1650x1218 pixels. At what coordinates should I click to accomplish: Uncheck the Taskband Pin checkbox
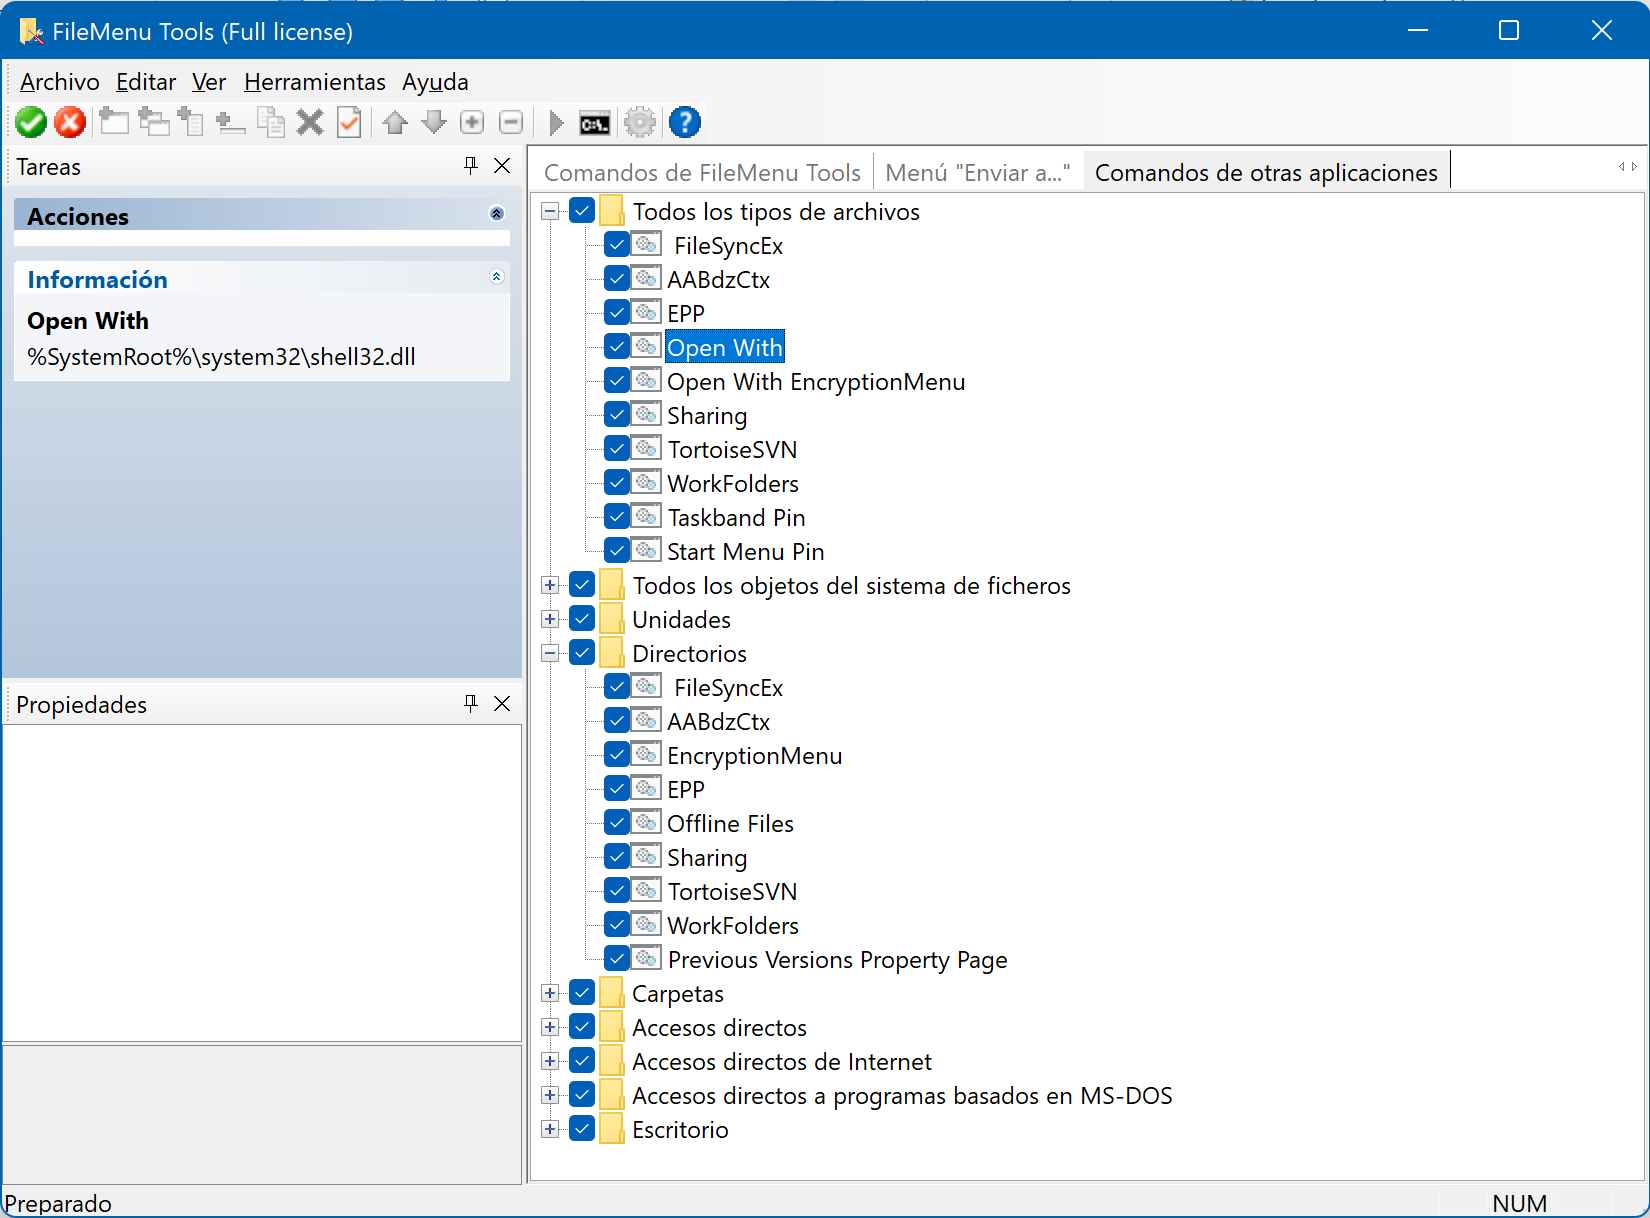point(617,517)
